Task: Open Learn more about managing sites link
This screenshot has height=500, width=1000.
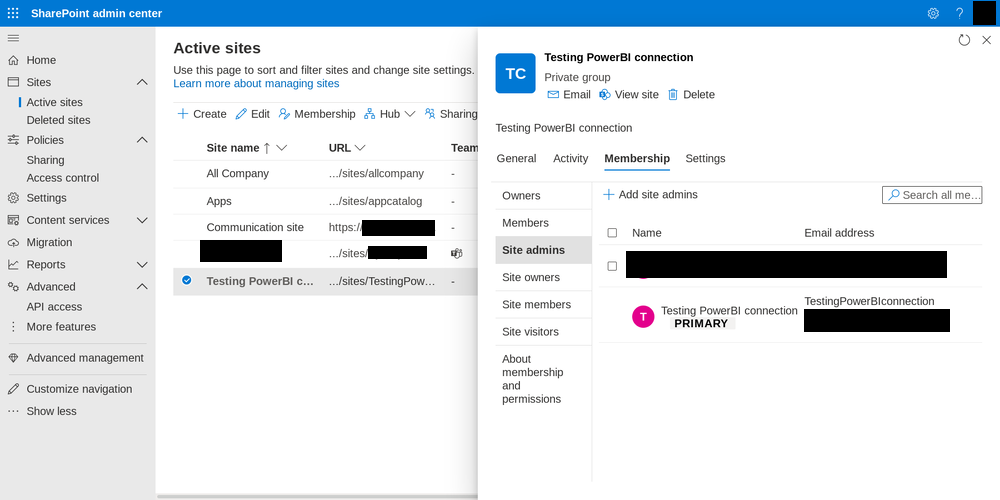Action: click(256, 84)
